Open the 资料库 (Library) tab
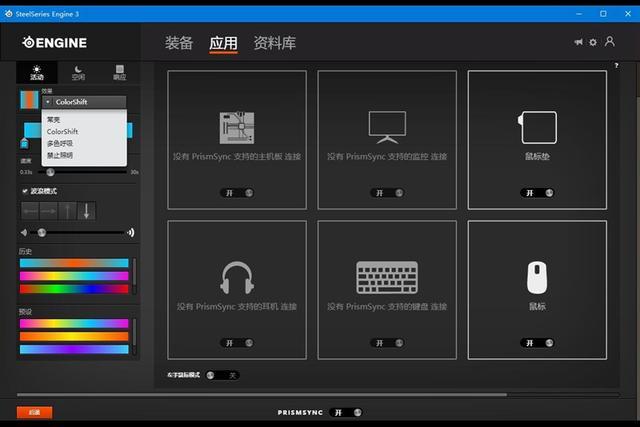The image size is (640, 427). pos(275,43)
